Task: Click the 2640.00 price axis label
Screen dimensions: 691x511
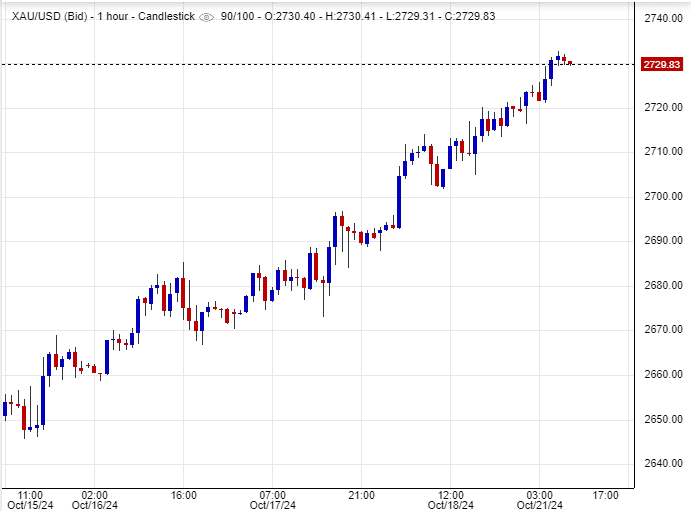Action: pyautogui.click(x=662, y=464)
